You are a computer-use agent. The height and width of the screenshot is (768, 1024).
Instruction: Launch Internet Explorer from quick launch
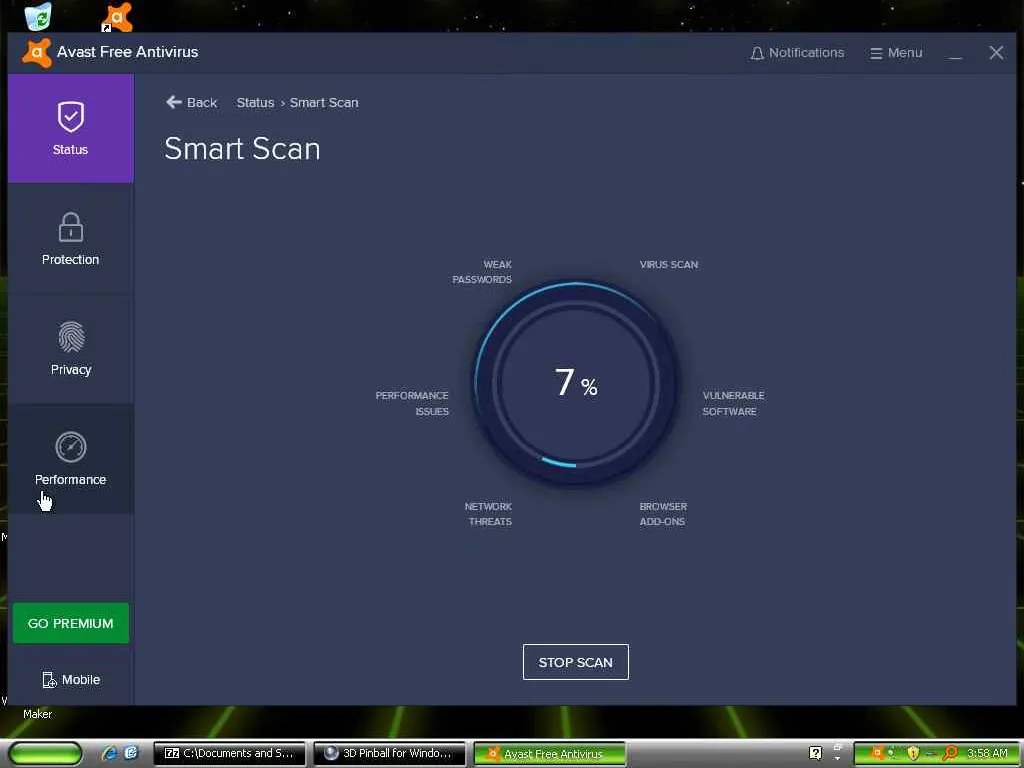point(110,753)
